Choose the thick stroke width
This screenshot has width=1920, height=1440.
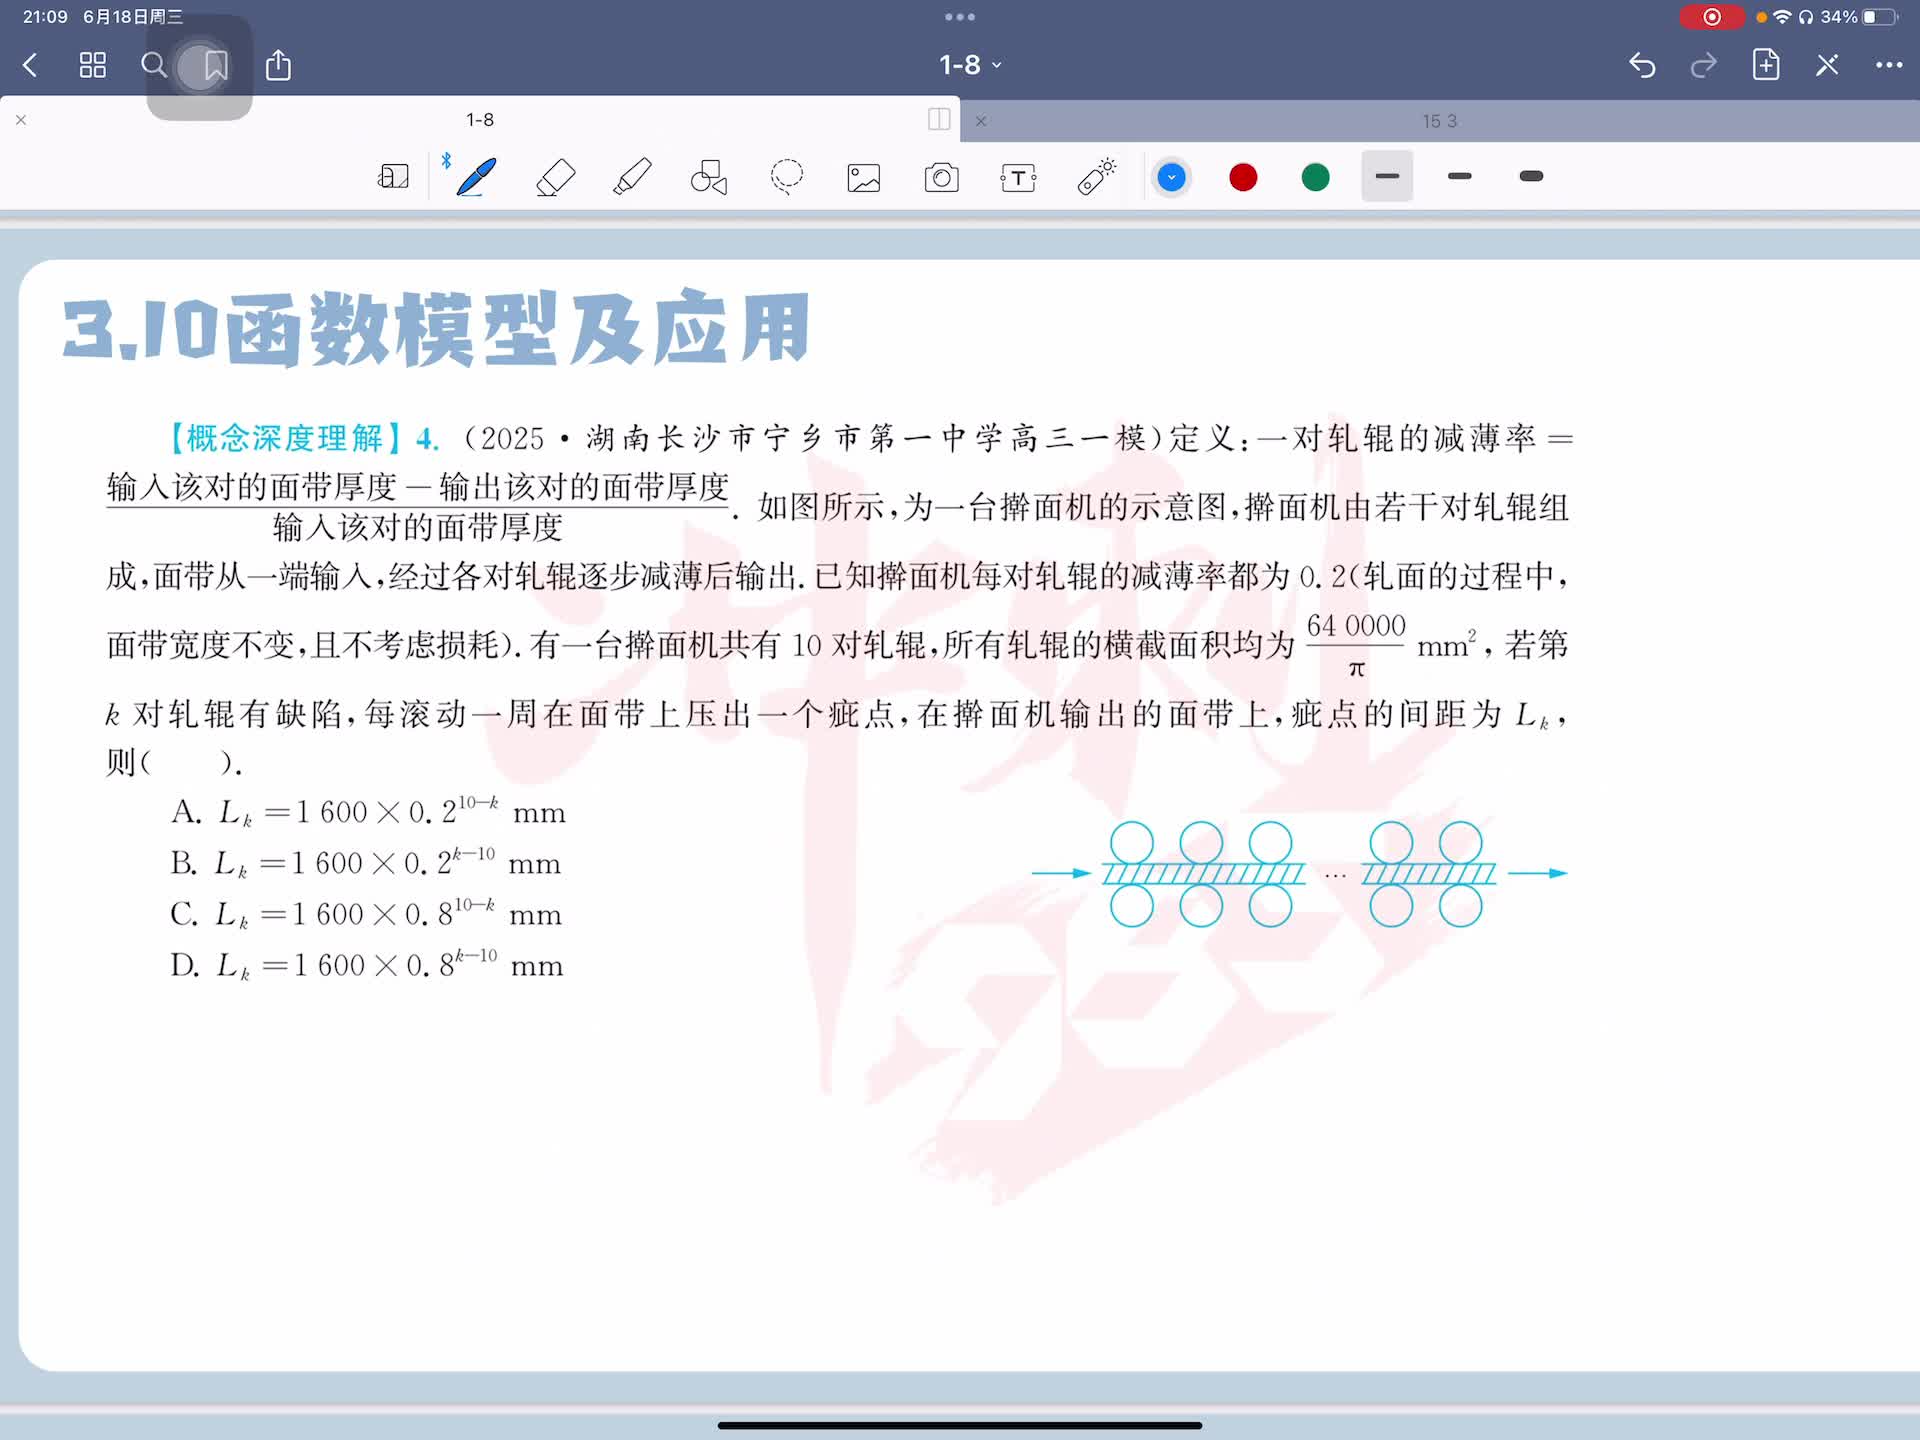[1531, 176]
